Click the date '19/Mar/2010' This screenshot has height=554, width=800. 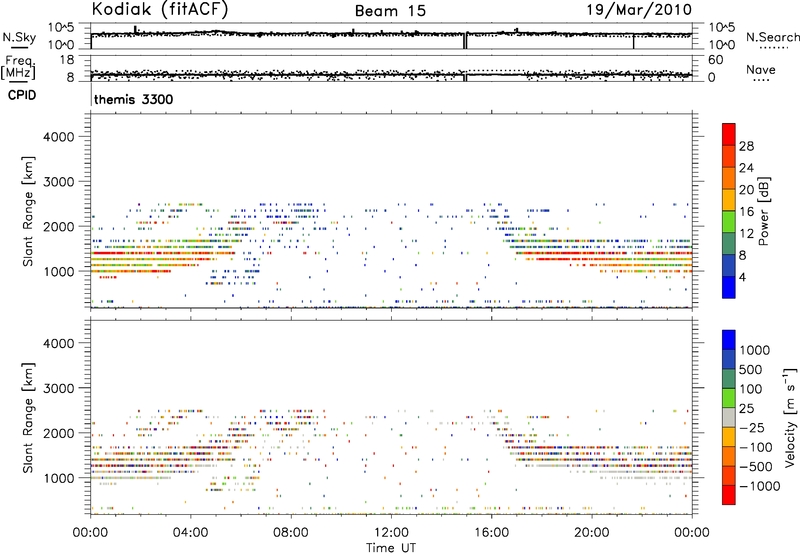(639, 10)
